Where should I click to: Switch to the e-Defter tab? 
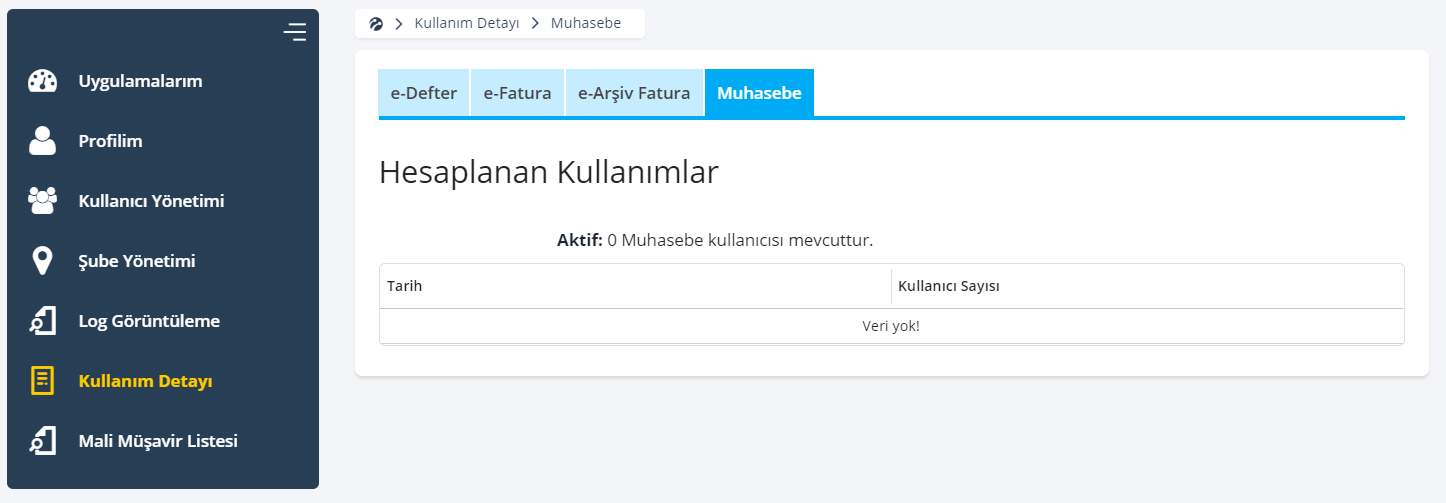(424, 93)
